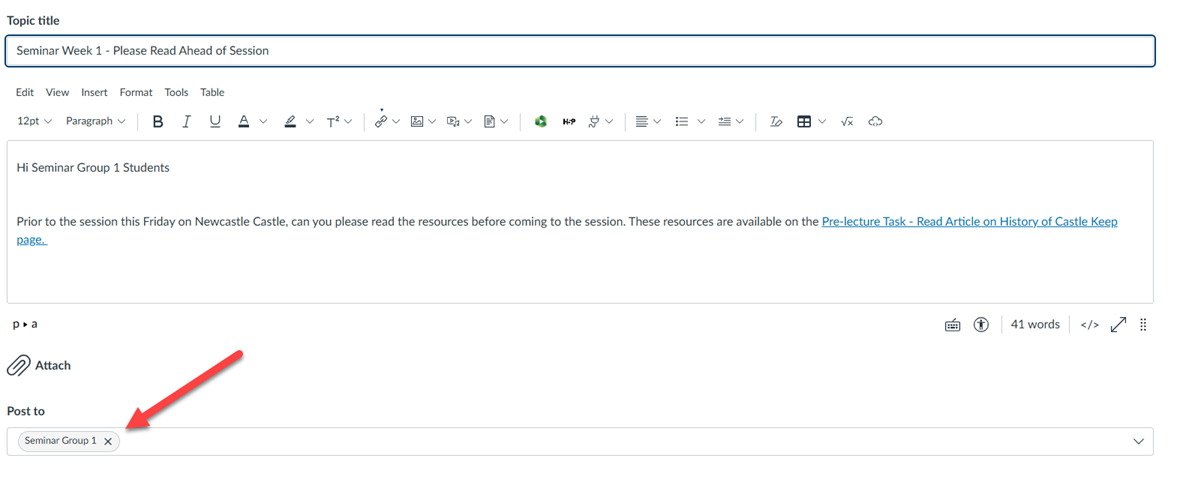
Task: Open the Pre-lecture Task article link
Action: tap(970, 222)
